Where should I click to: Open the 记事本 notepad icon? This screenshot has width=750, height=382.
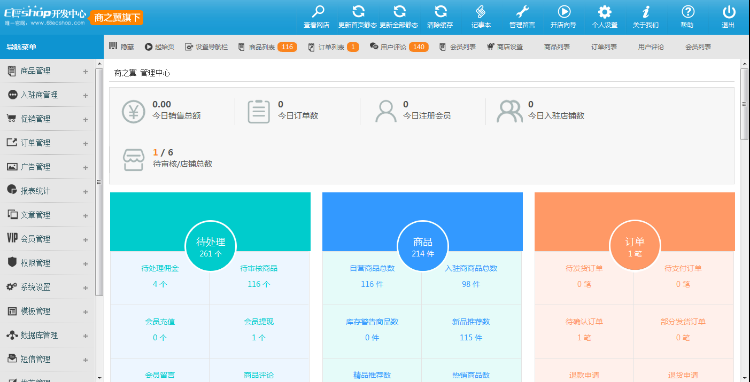[x=481, y=11]
